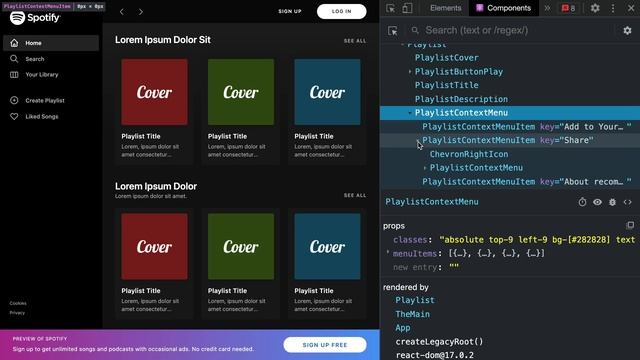Screen dimensions: 640x360
Task: Switch to the Components tab
Action: [x=504, y=8]
